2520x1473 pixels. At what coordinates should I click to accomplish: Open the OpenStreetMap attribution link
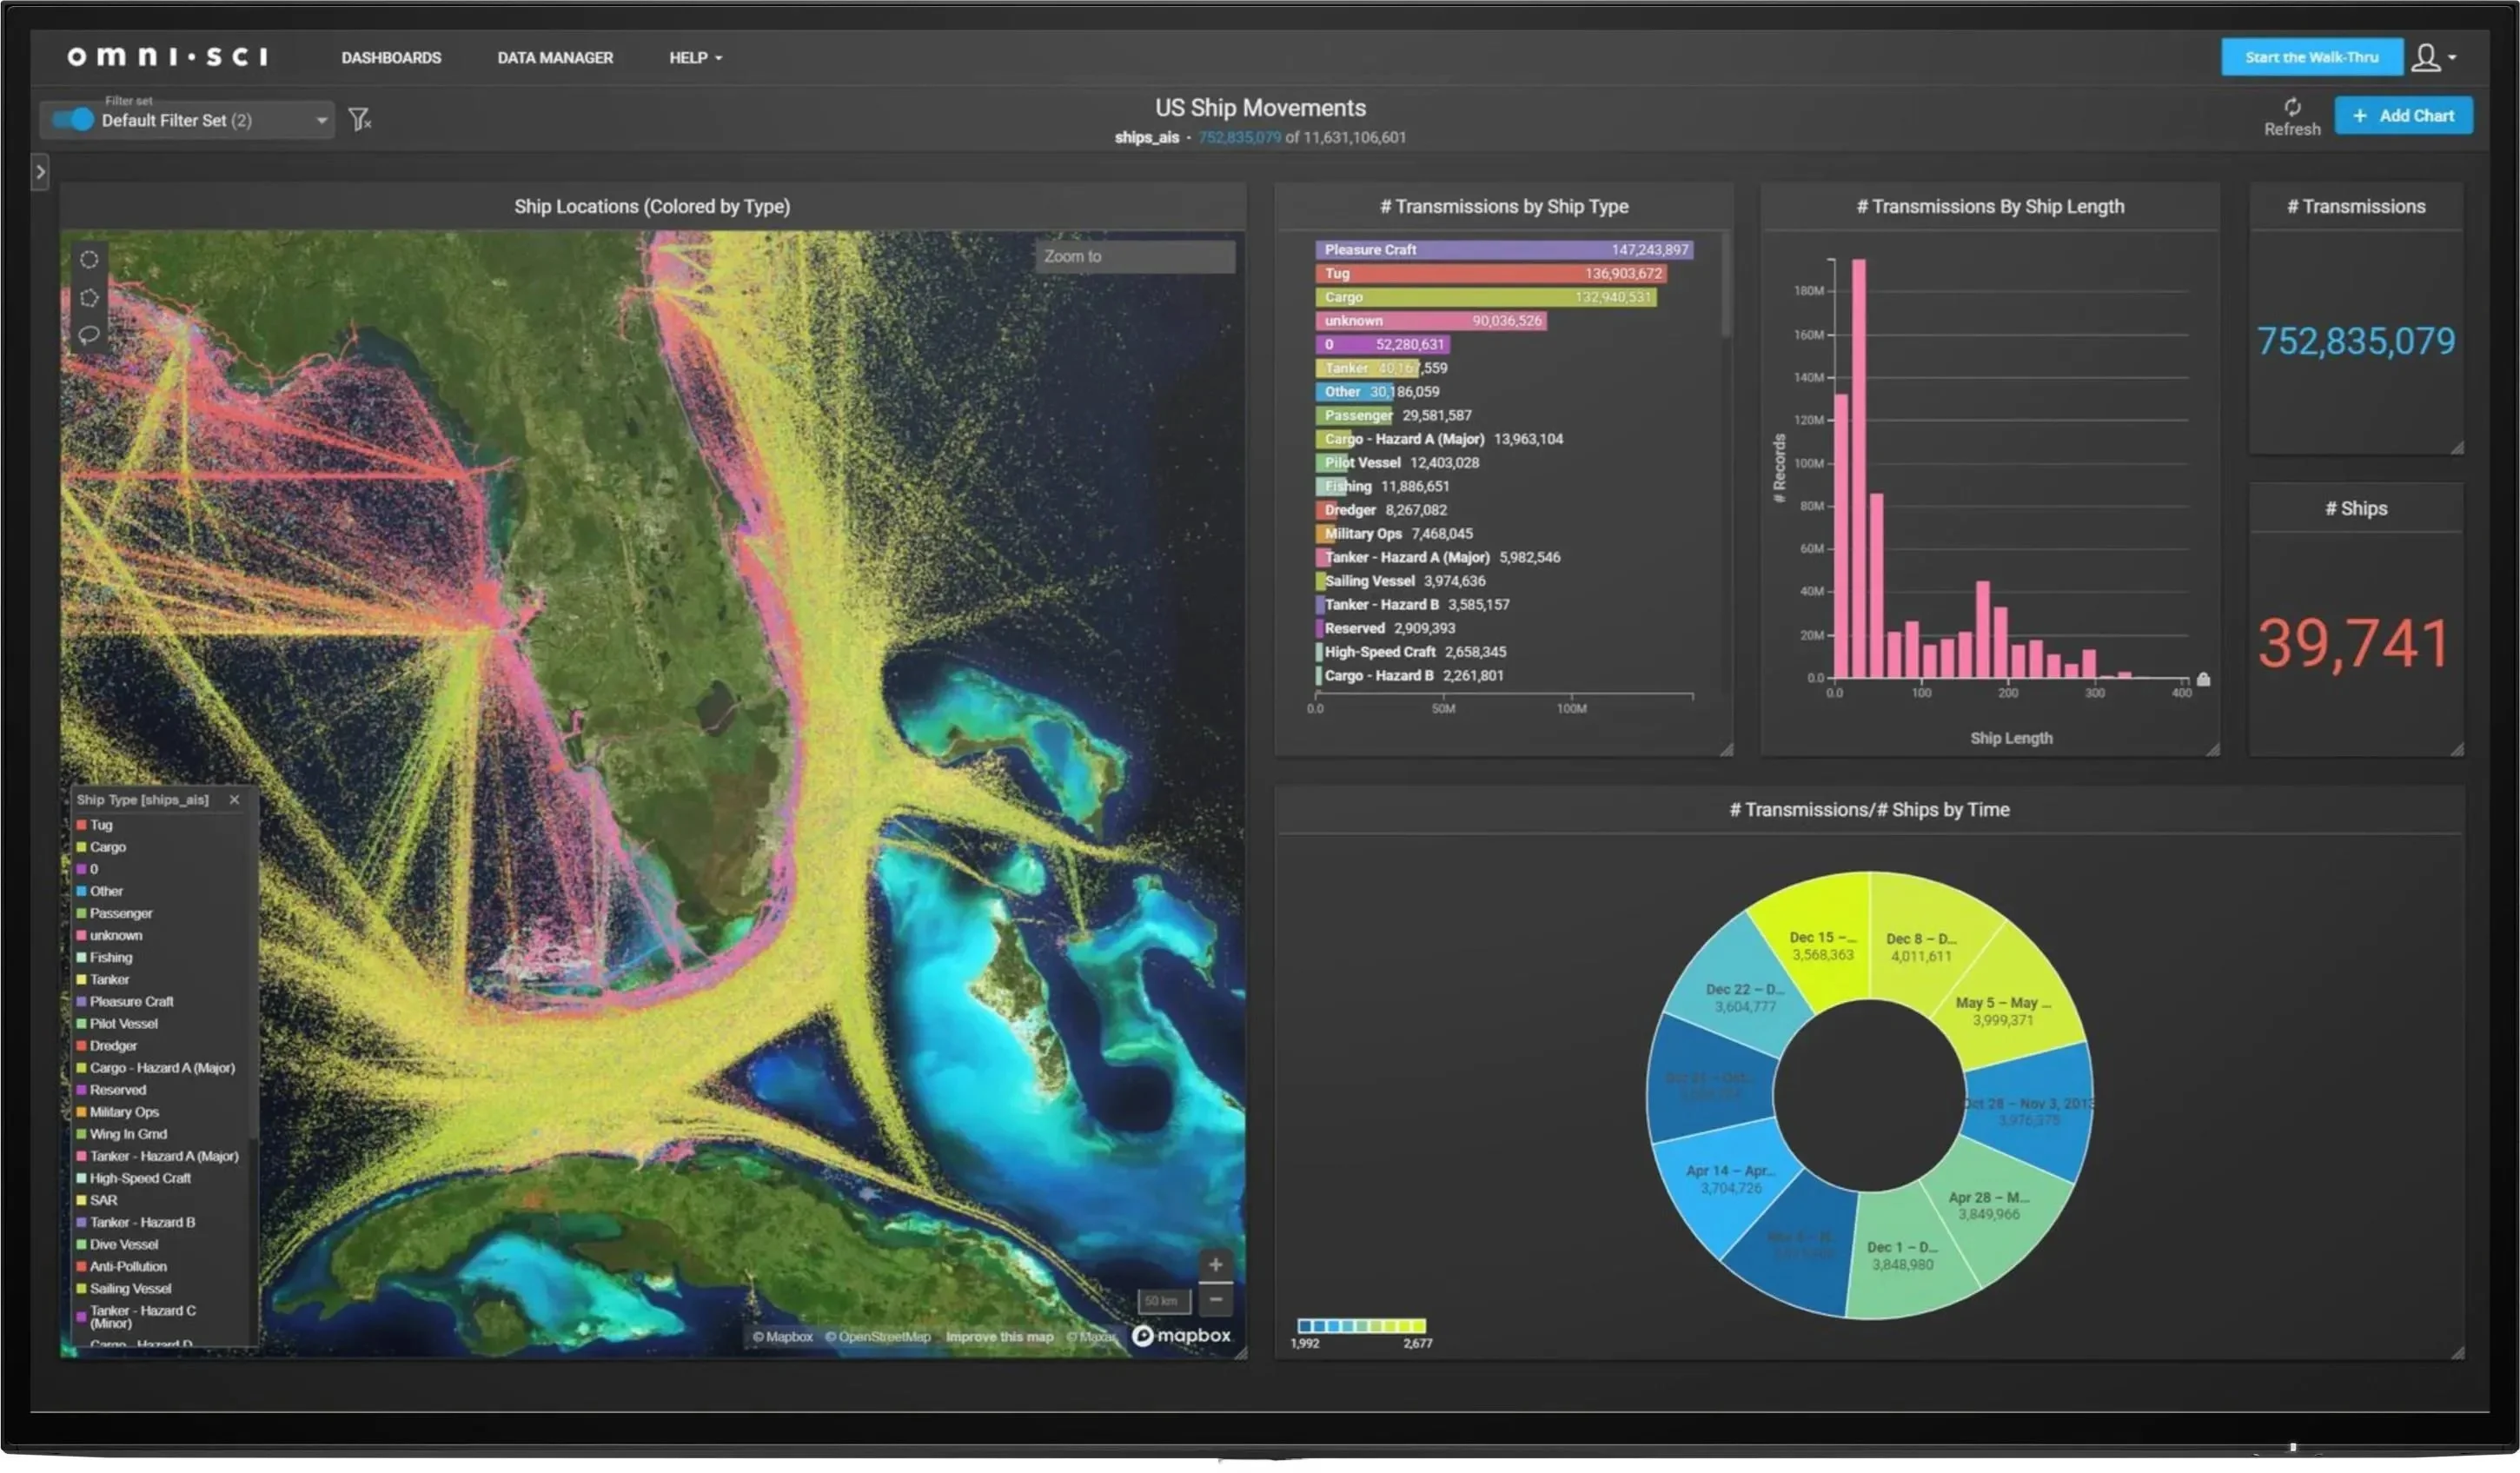(x=877, y=1337)
